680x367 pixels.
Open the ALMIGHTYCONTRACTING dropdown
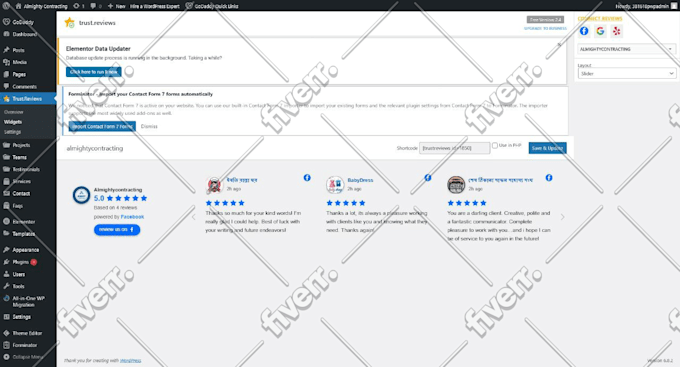pyautogui.click(x=627, y=49)
